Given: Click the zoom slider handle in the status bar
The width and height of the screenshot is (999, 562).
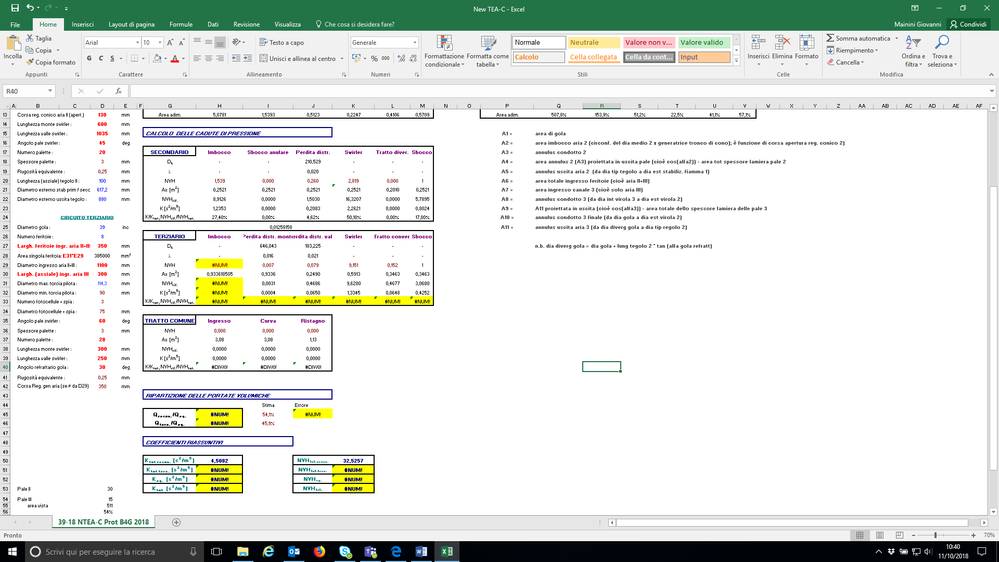Looking at the screenshot, I should coord(935,535).
